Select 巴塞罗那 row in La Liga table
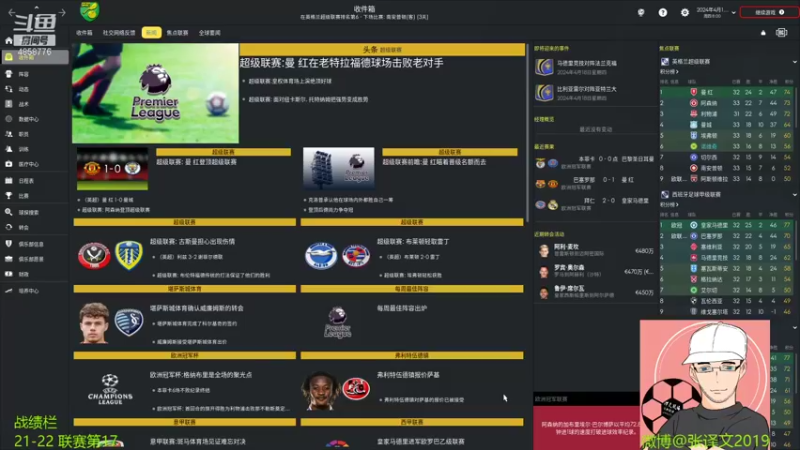The width and height of the screenshot is (800, 450). 727,236
